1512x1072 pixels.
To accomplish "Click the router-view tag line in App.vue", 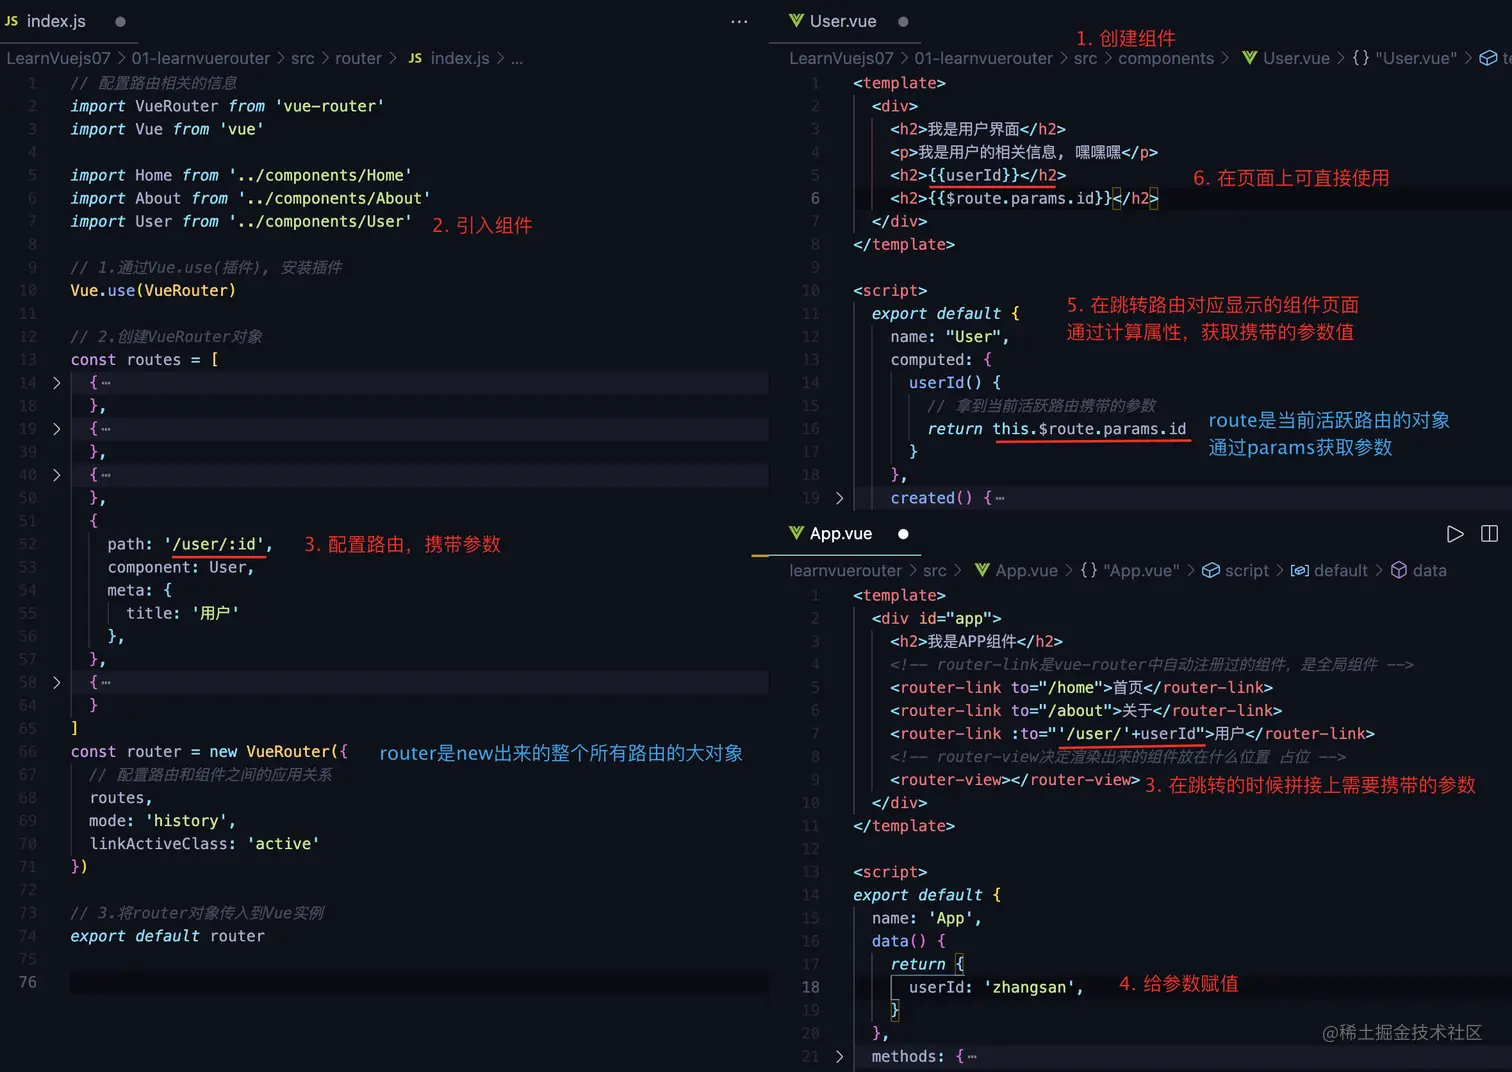I will pos(1015,780).
